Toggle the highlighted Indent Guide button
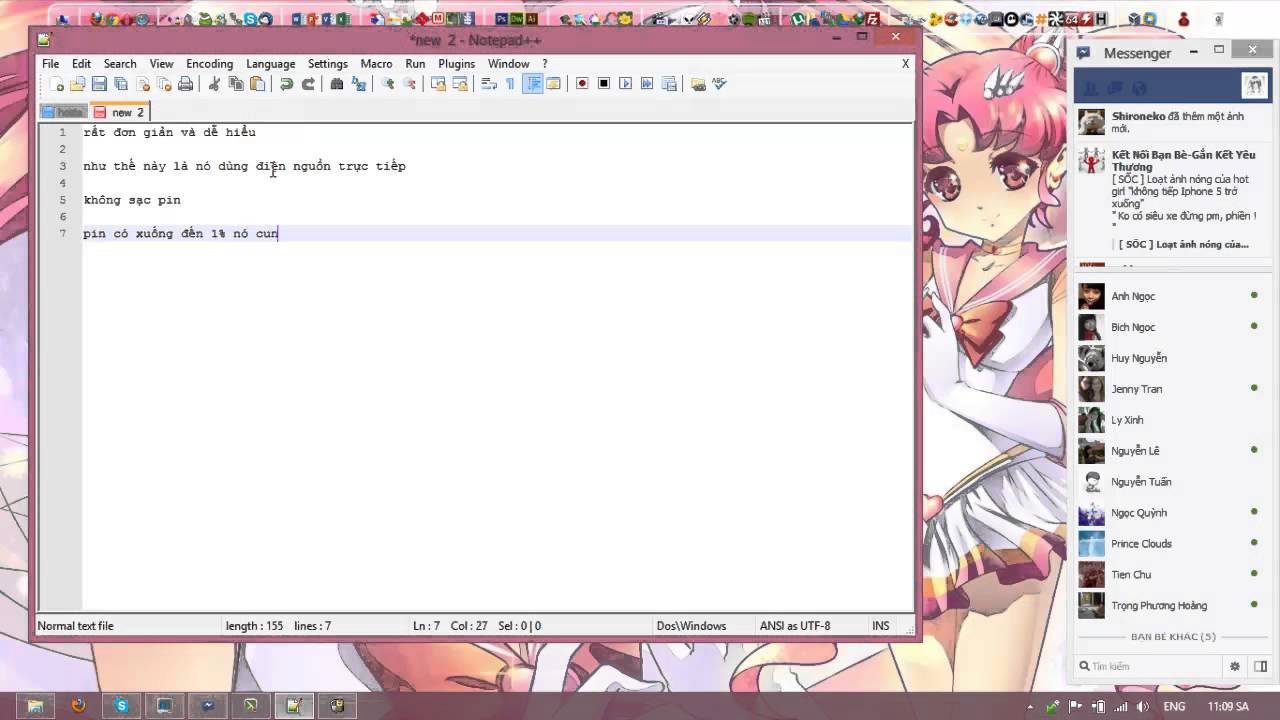Image resolution: width=1280 pixels, height=720 pixels. [533, 84]
